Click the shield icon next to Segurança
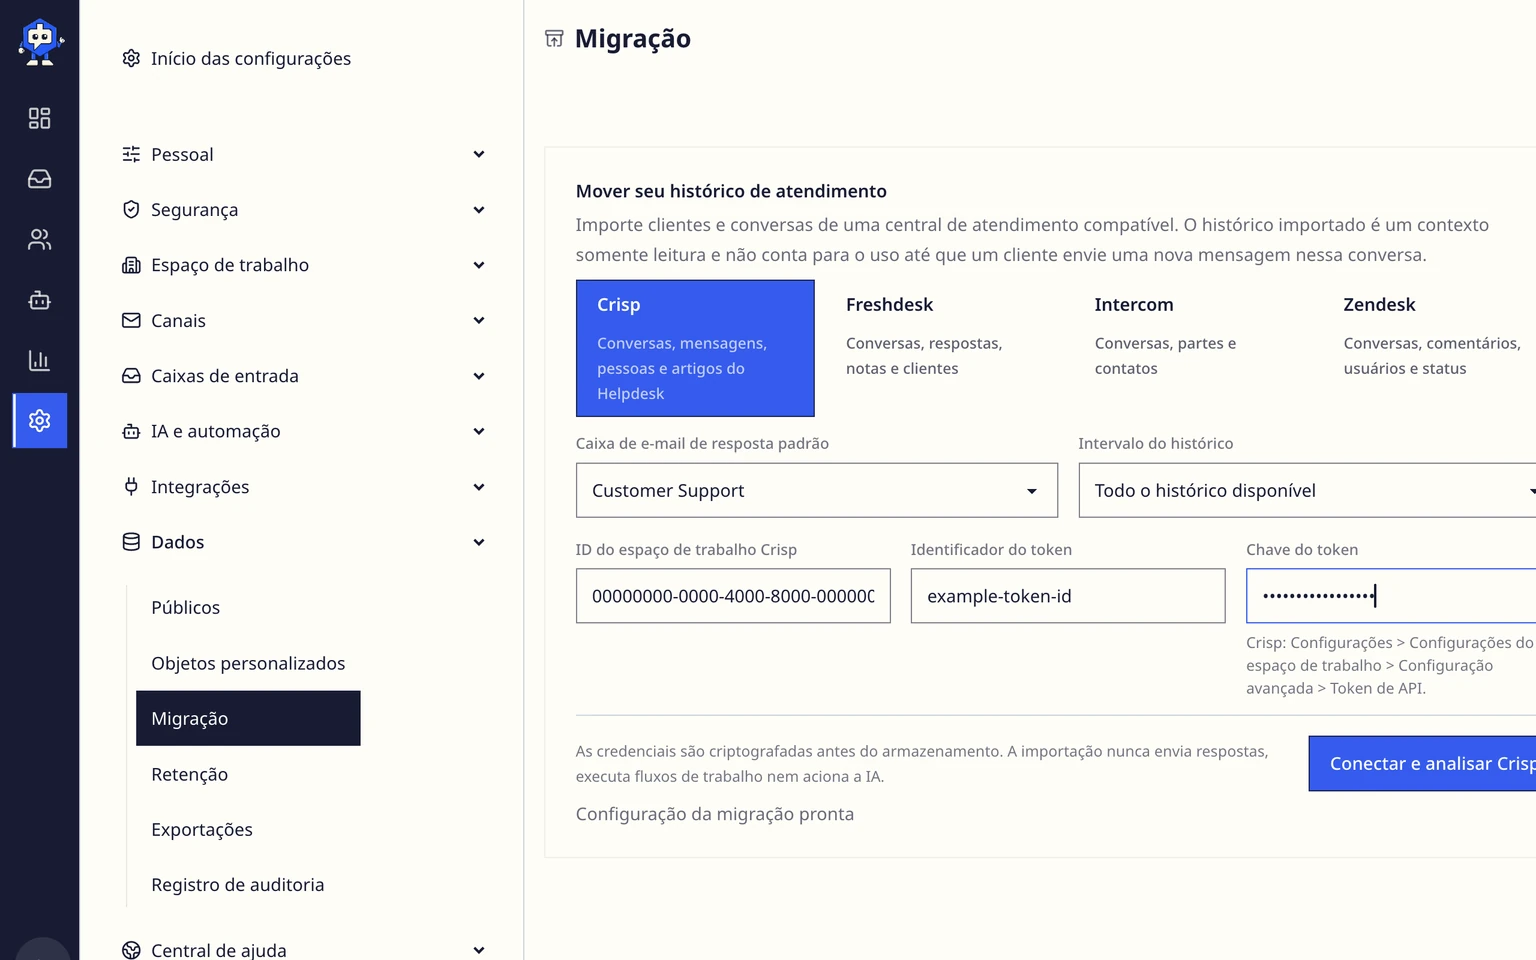The width and height of the screenshot is (1536, 960). 131,209
